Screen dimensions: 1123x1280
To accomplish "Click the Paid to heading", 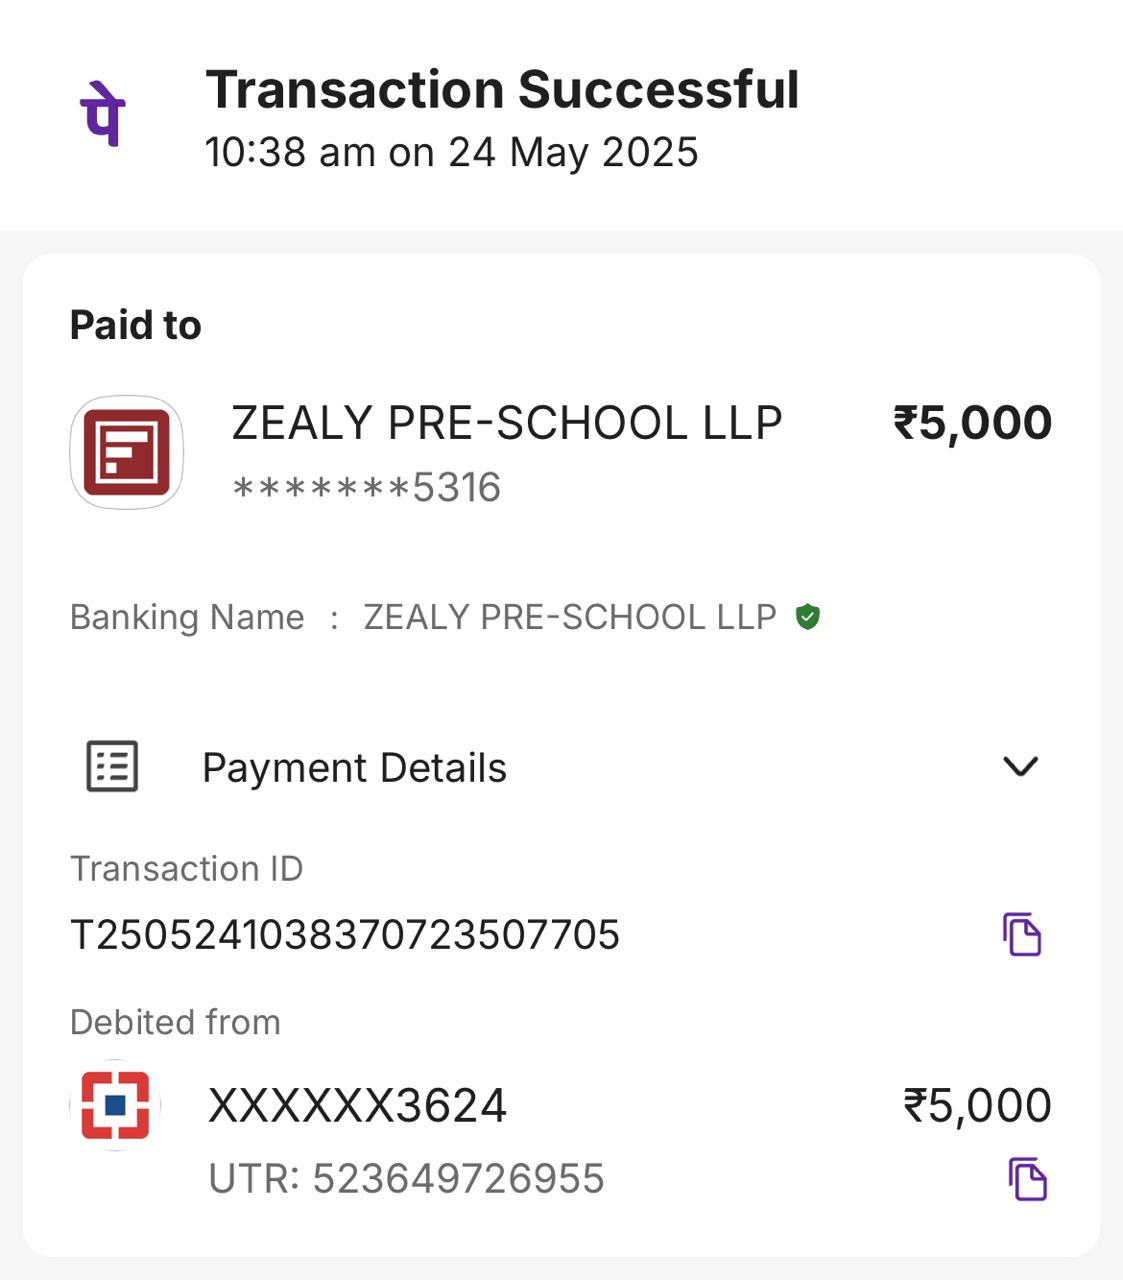I will (136, 326).
